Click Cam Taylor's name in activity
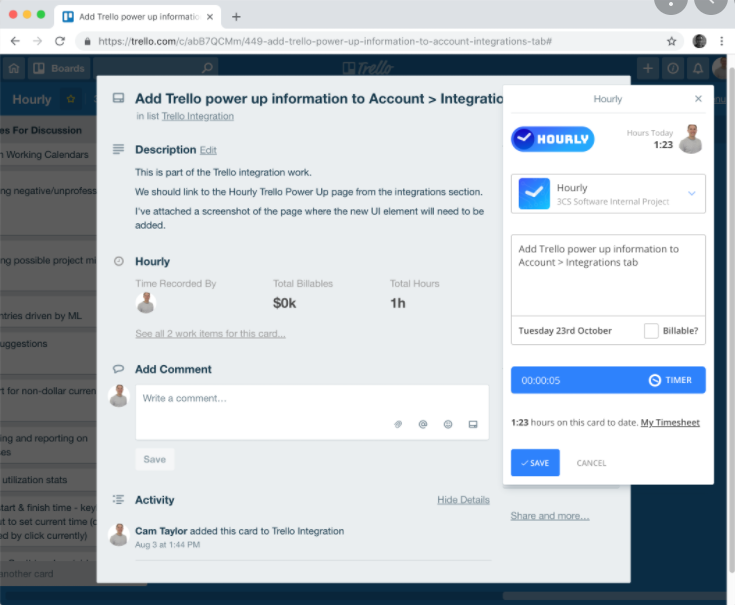735x605 pixels. pos(161,531)
